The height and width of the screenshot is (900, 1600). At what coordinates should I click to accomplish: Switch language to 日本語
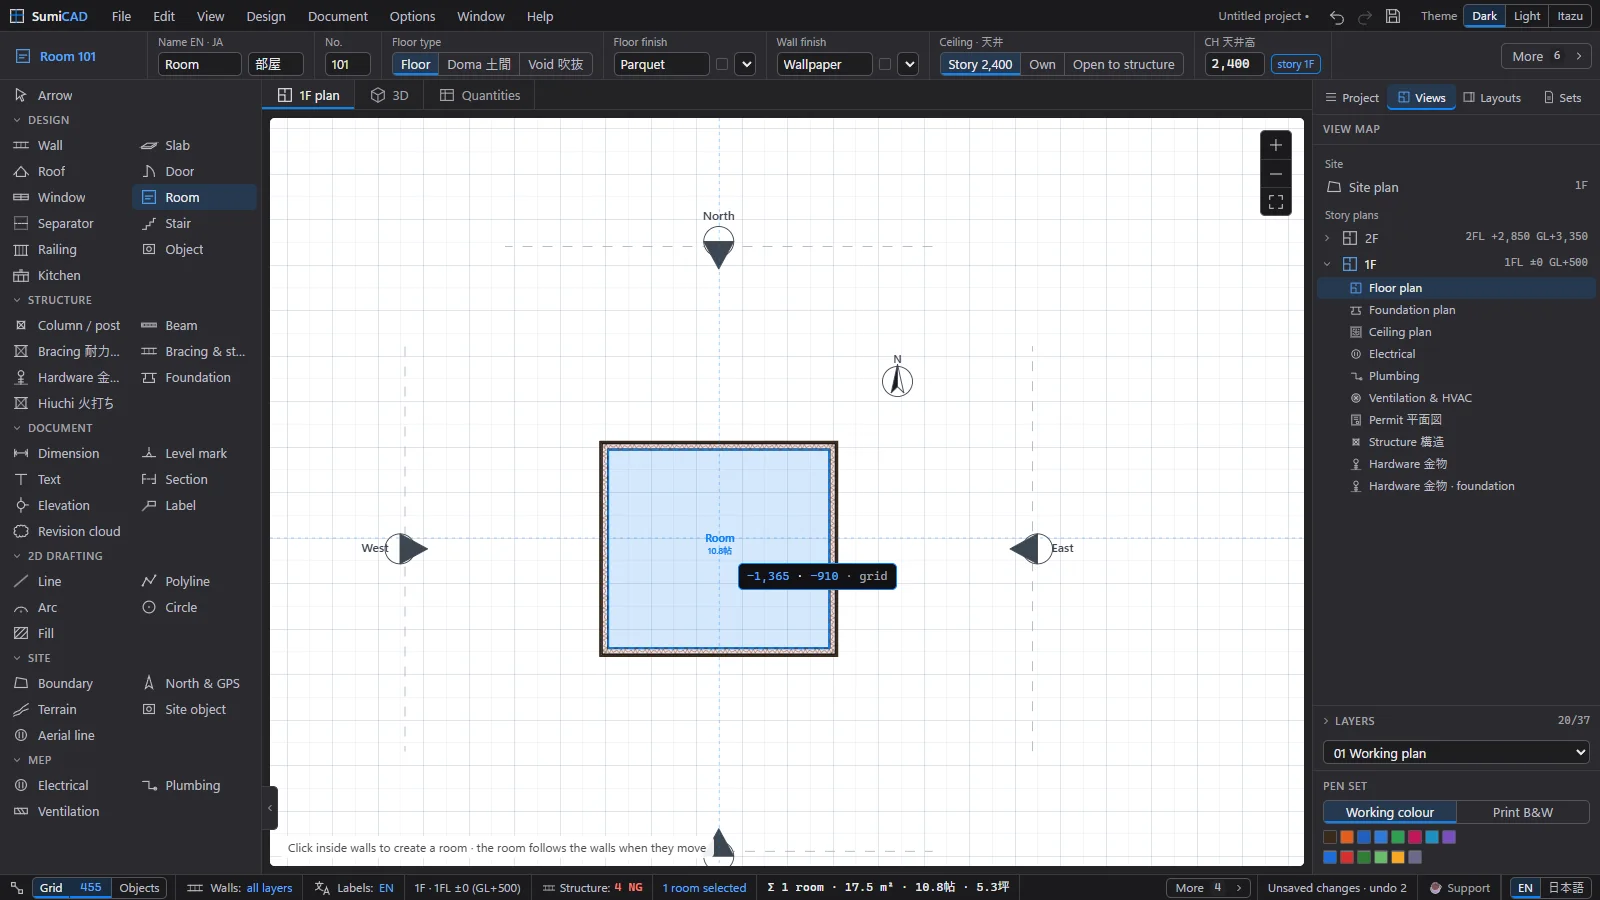click(1566, 888)
